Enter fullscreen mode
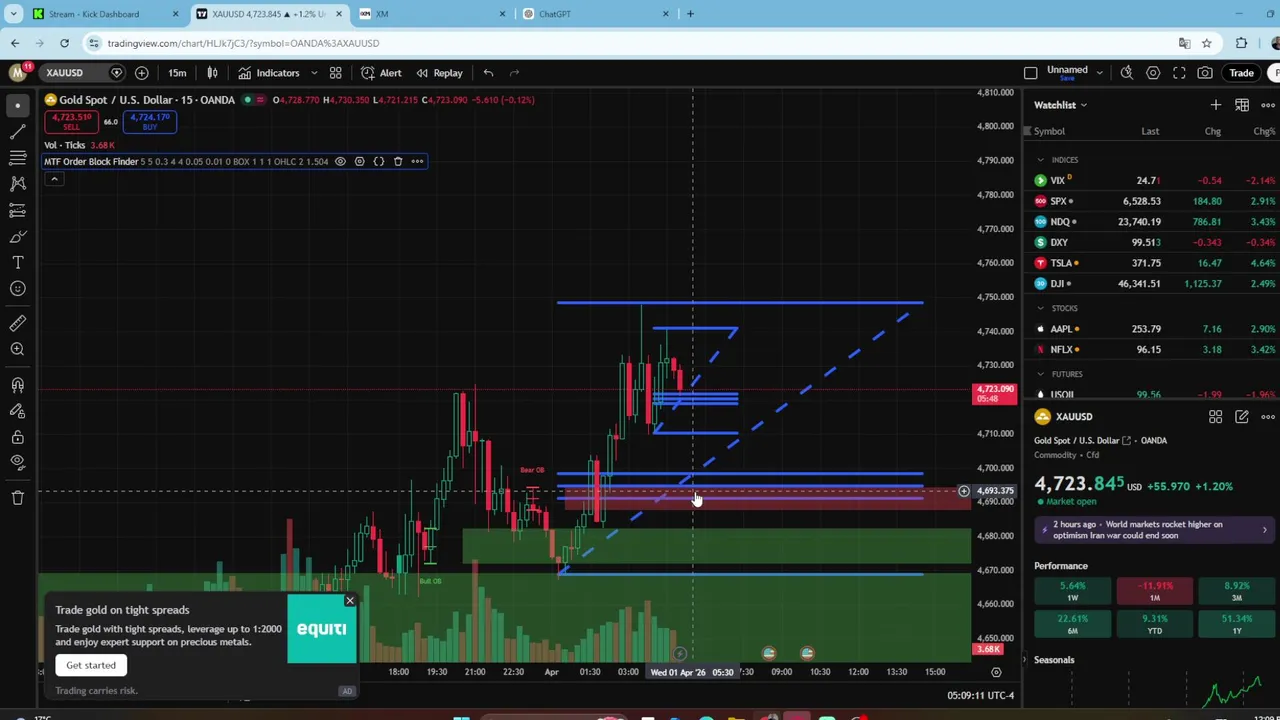 click(x=1179, y=72)
